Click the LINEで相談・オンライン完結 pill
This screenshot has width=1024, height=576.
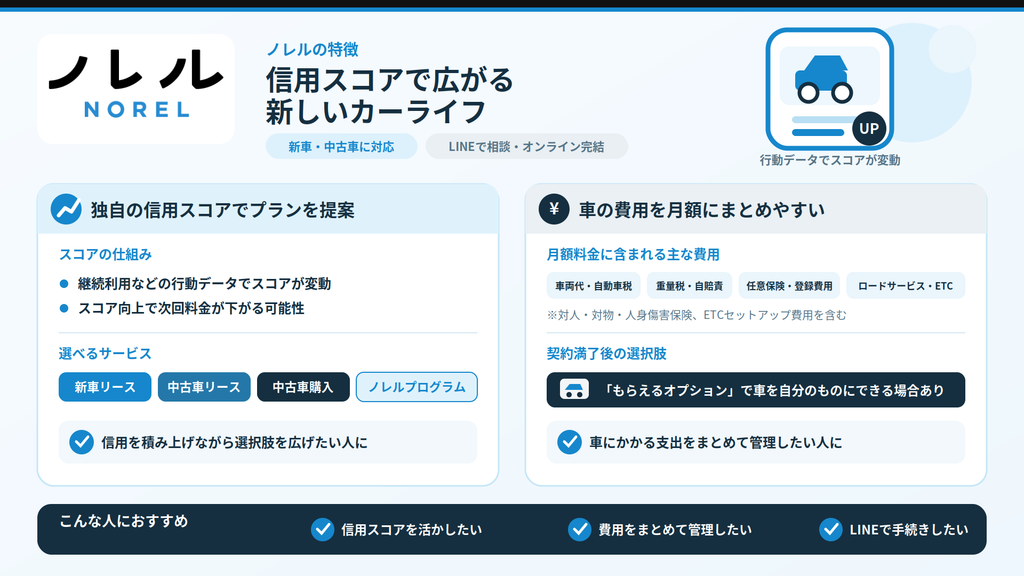pyautogui.click(x=526, y=146)
